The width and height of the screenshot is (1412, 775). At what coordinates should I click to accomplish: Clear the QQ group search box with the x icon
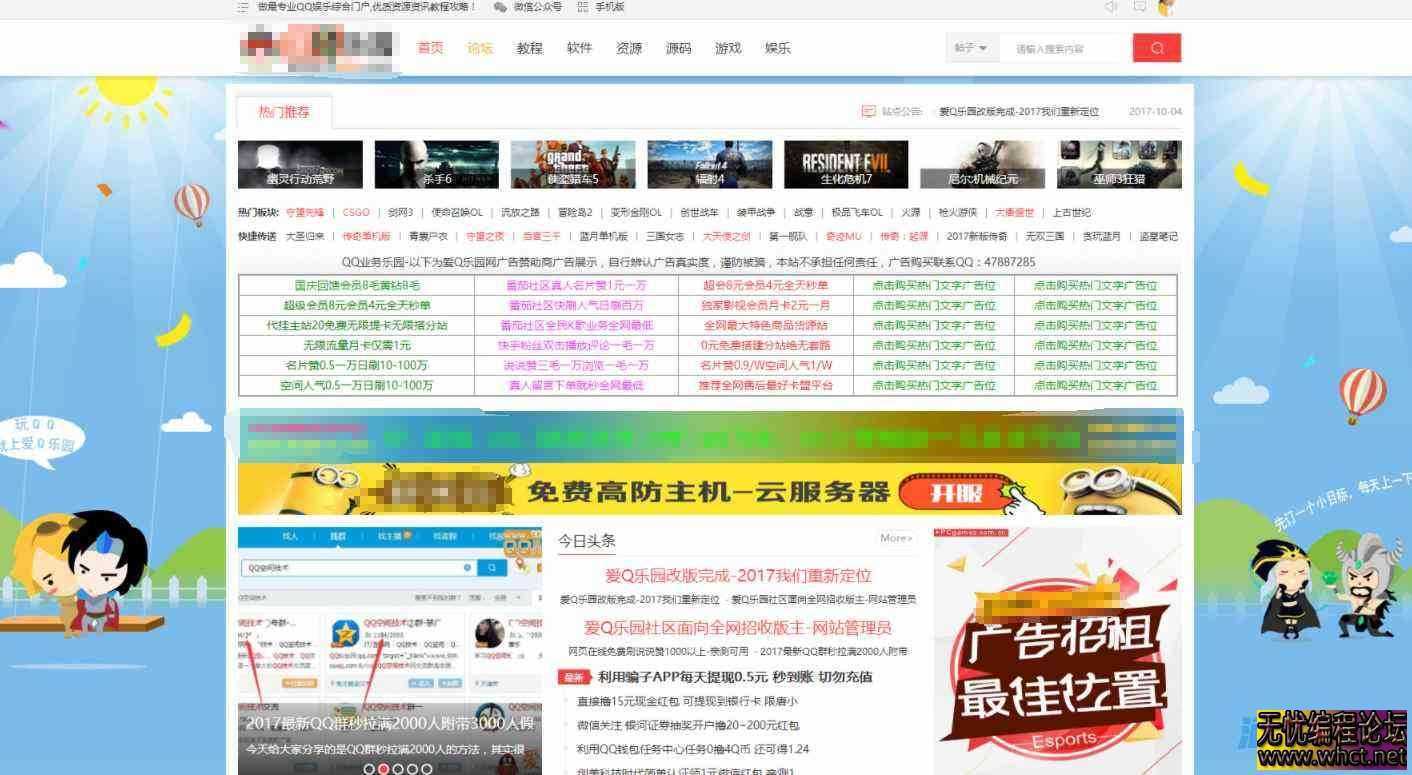pyautogui.click(x=468, y=567)
